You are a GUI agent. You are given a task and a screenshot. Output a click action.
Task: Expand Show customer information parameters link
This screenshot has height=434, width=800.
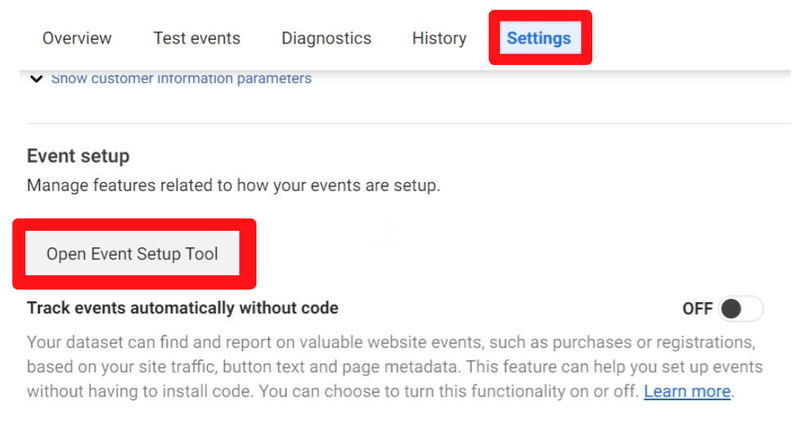coord(181,78)
